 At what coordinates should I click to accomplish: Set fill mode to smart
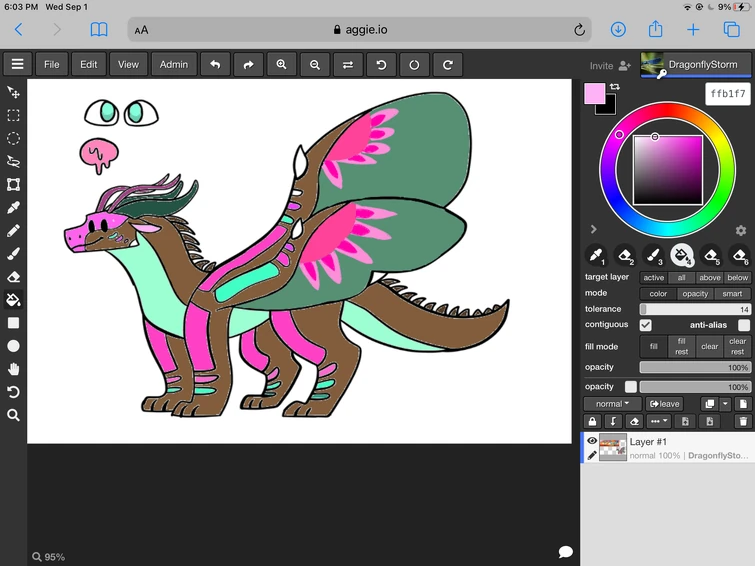(732, 294)
